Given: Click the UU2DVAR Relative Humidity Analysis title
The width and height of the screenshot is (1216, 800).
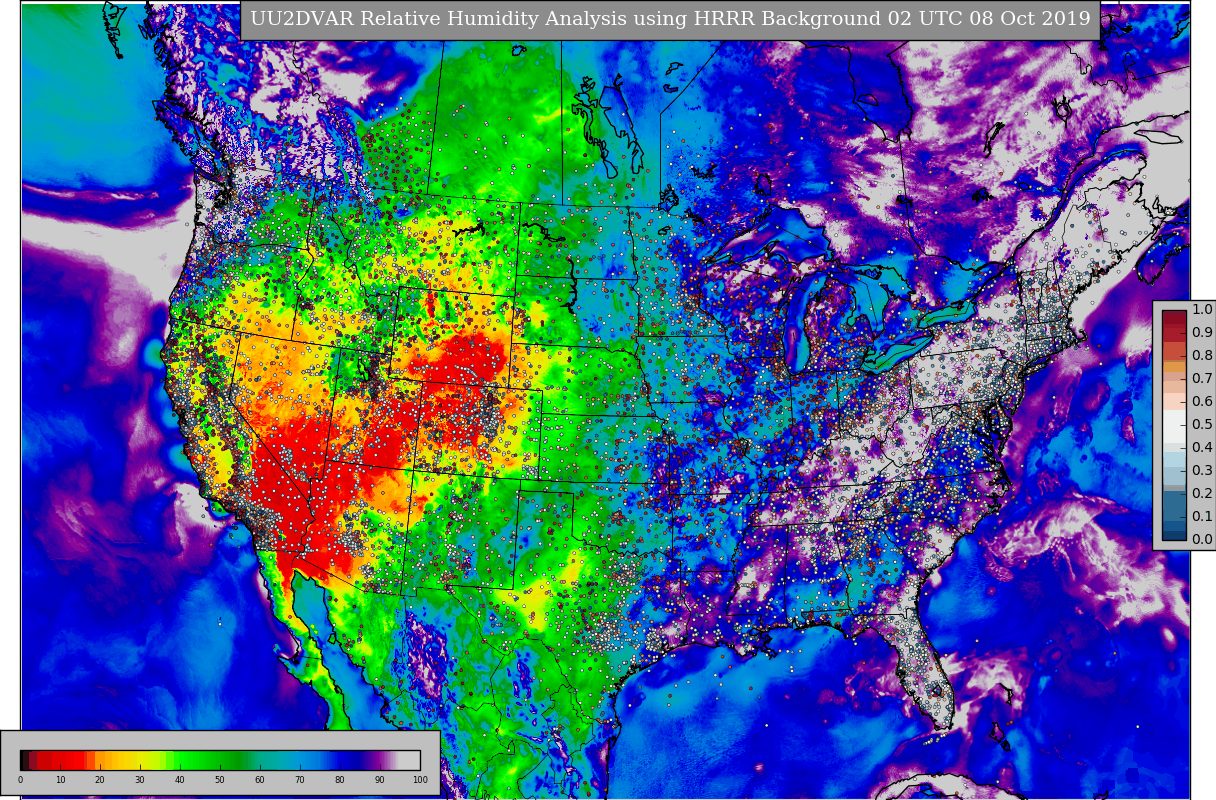Looking at the screenshot, I should click(670, 19).
